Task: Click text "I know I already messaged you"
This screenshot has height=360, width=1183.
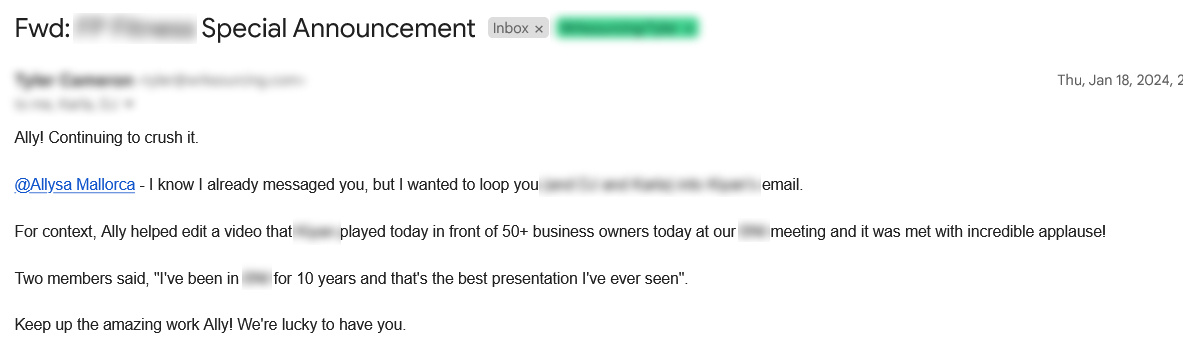Action: tap(259, 185)
